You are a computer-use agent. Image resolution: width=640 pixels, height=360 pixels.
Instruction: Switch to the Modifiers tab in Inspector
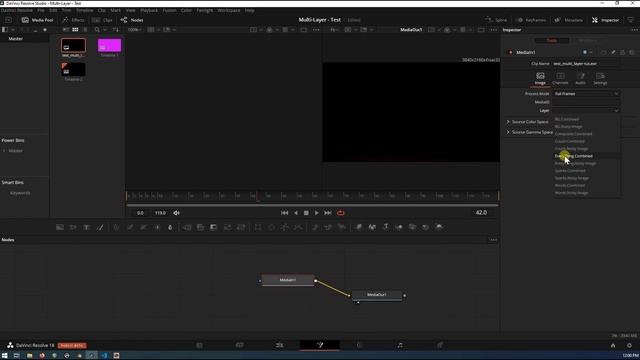coord(588,40)
